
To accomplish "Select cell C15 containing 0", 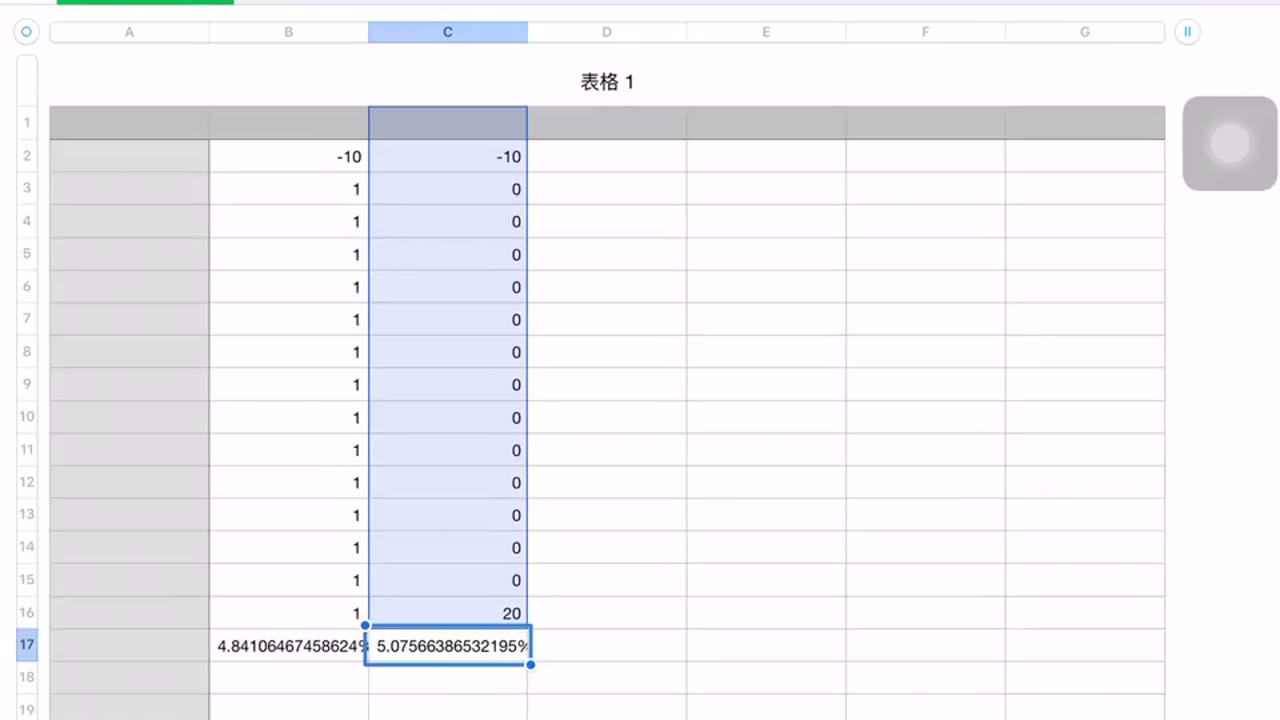I will point(448,580).
